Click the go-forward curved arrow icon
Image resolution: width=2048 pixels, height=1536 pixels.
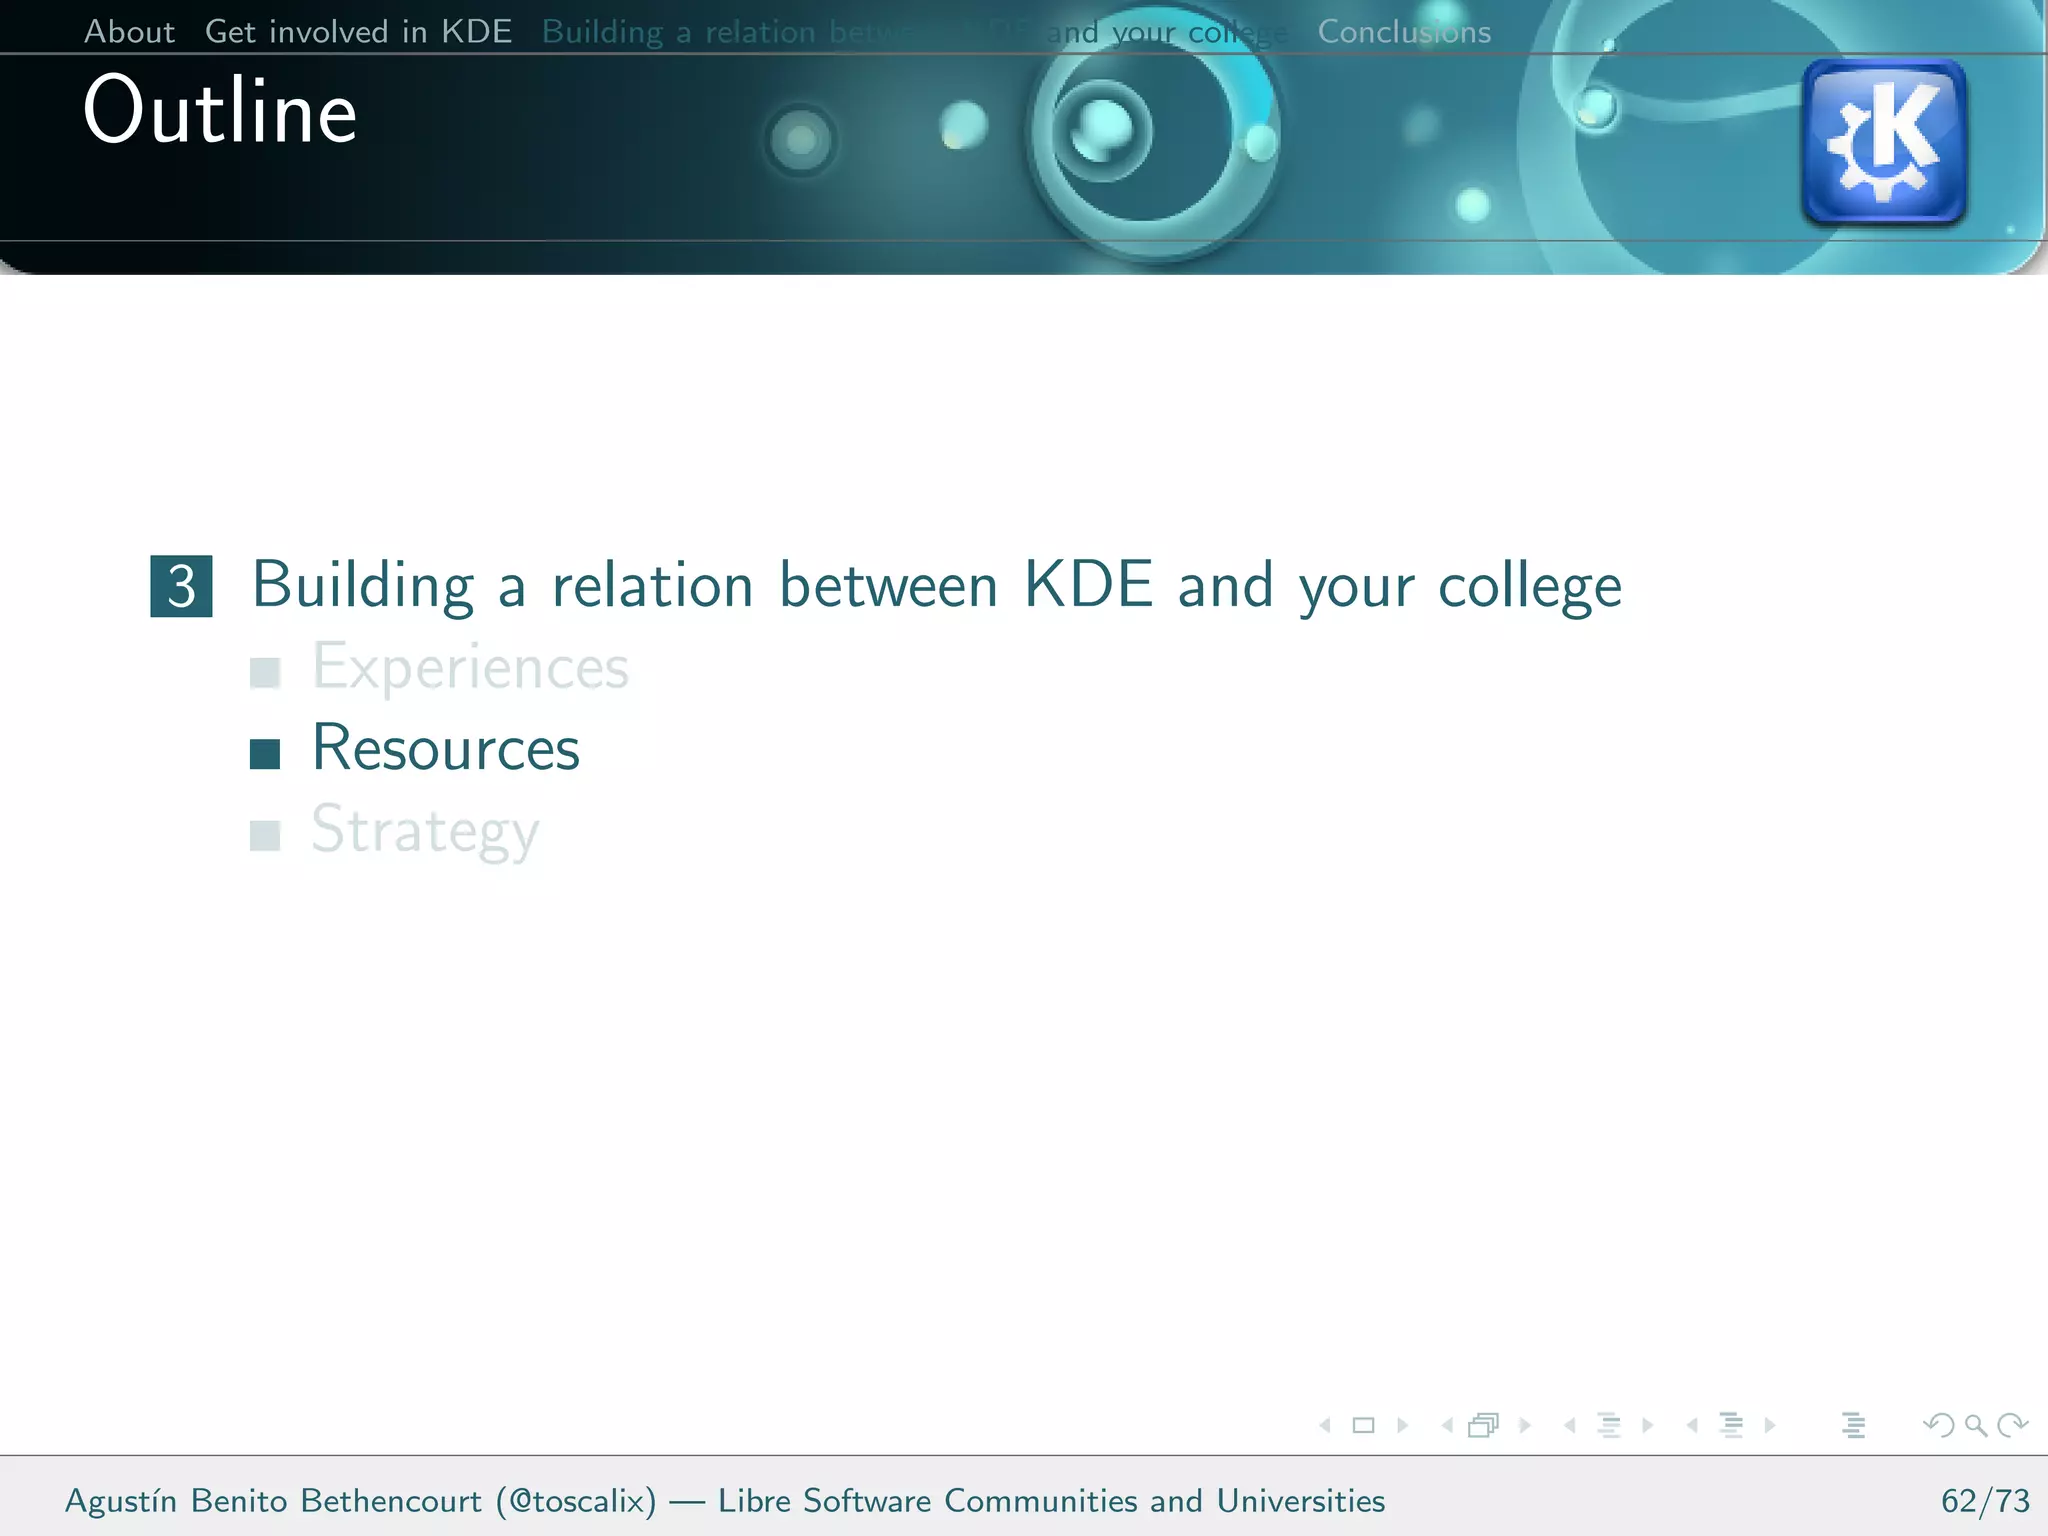tap(2012, 1425)
